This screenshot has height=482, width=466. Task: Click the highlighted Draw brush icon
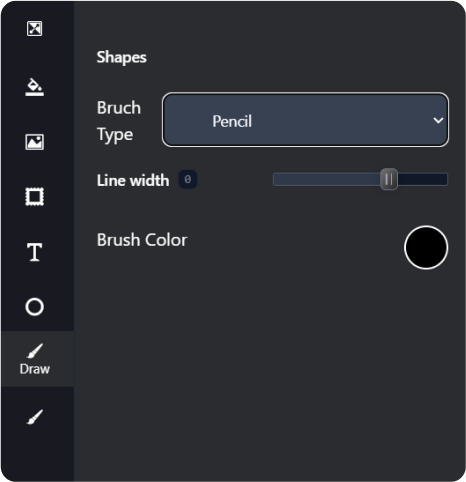(x=35, y=351)
